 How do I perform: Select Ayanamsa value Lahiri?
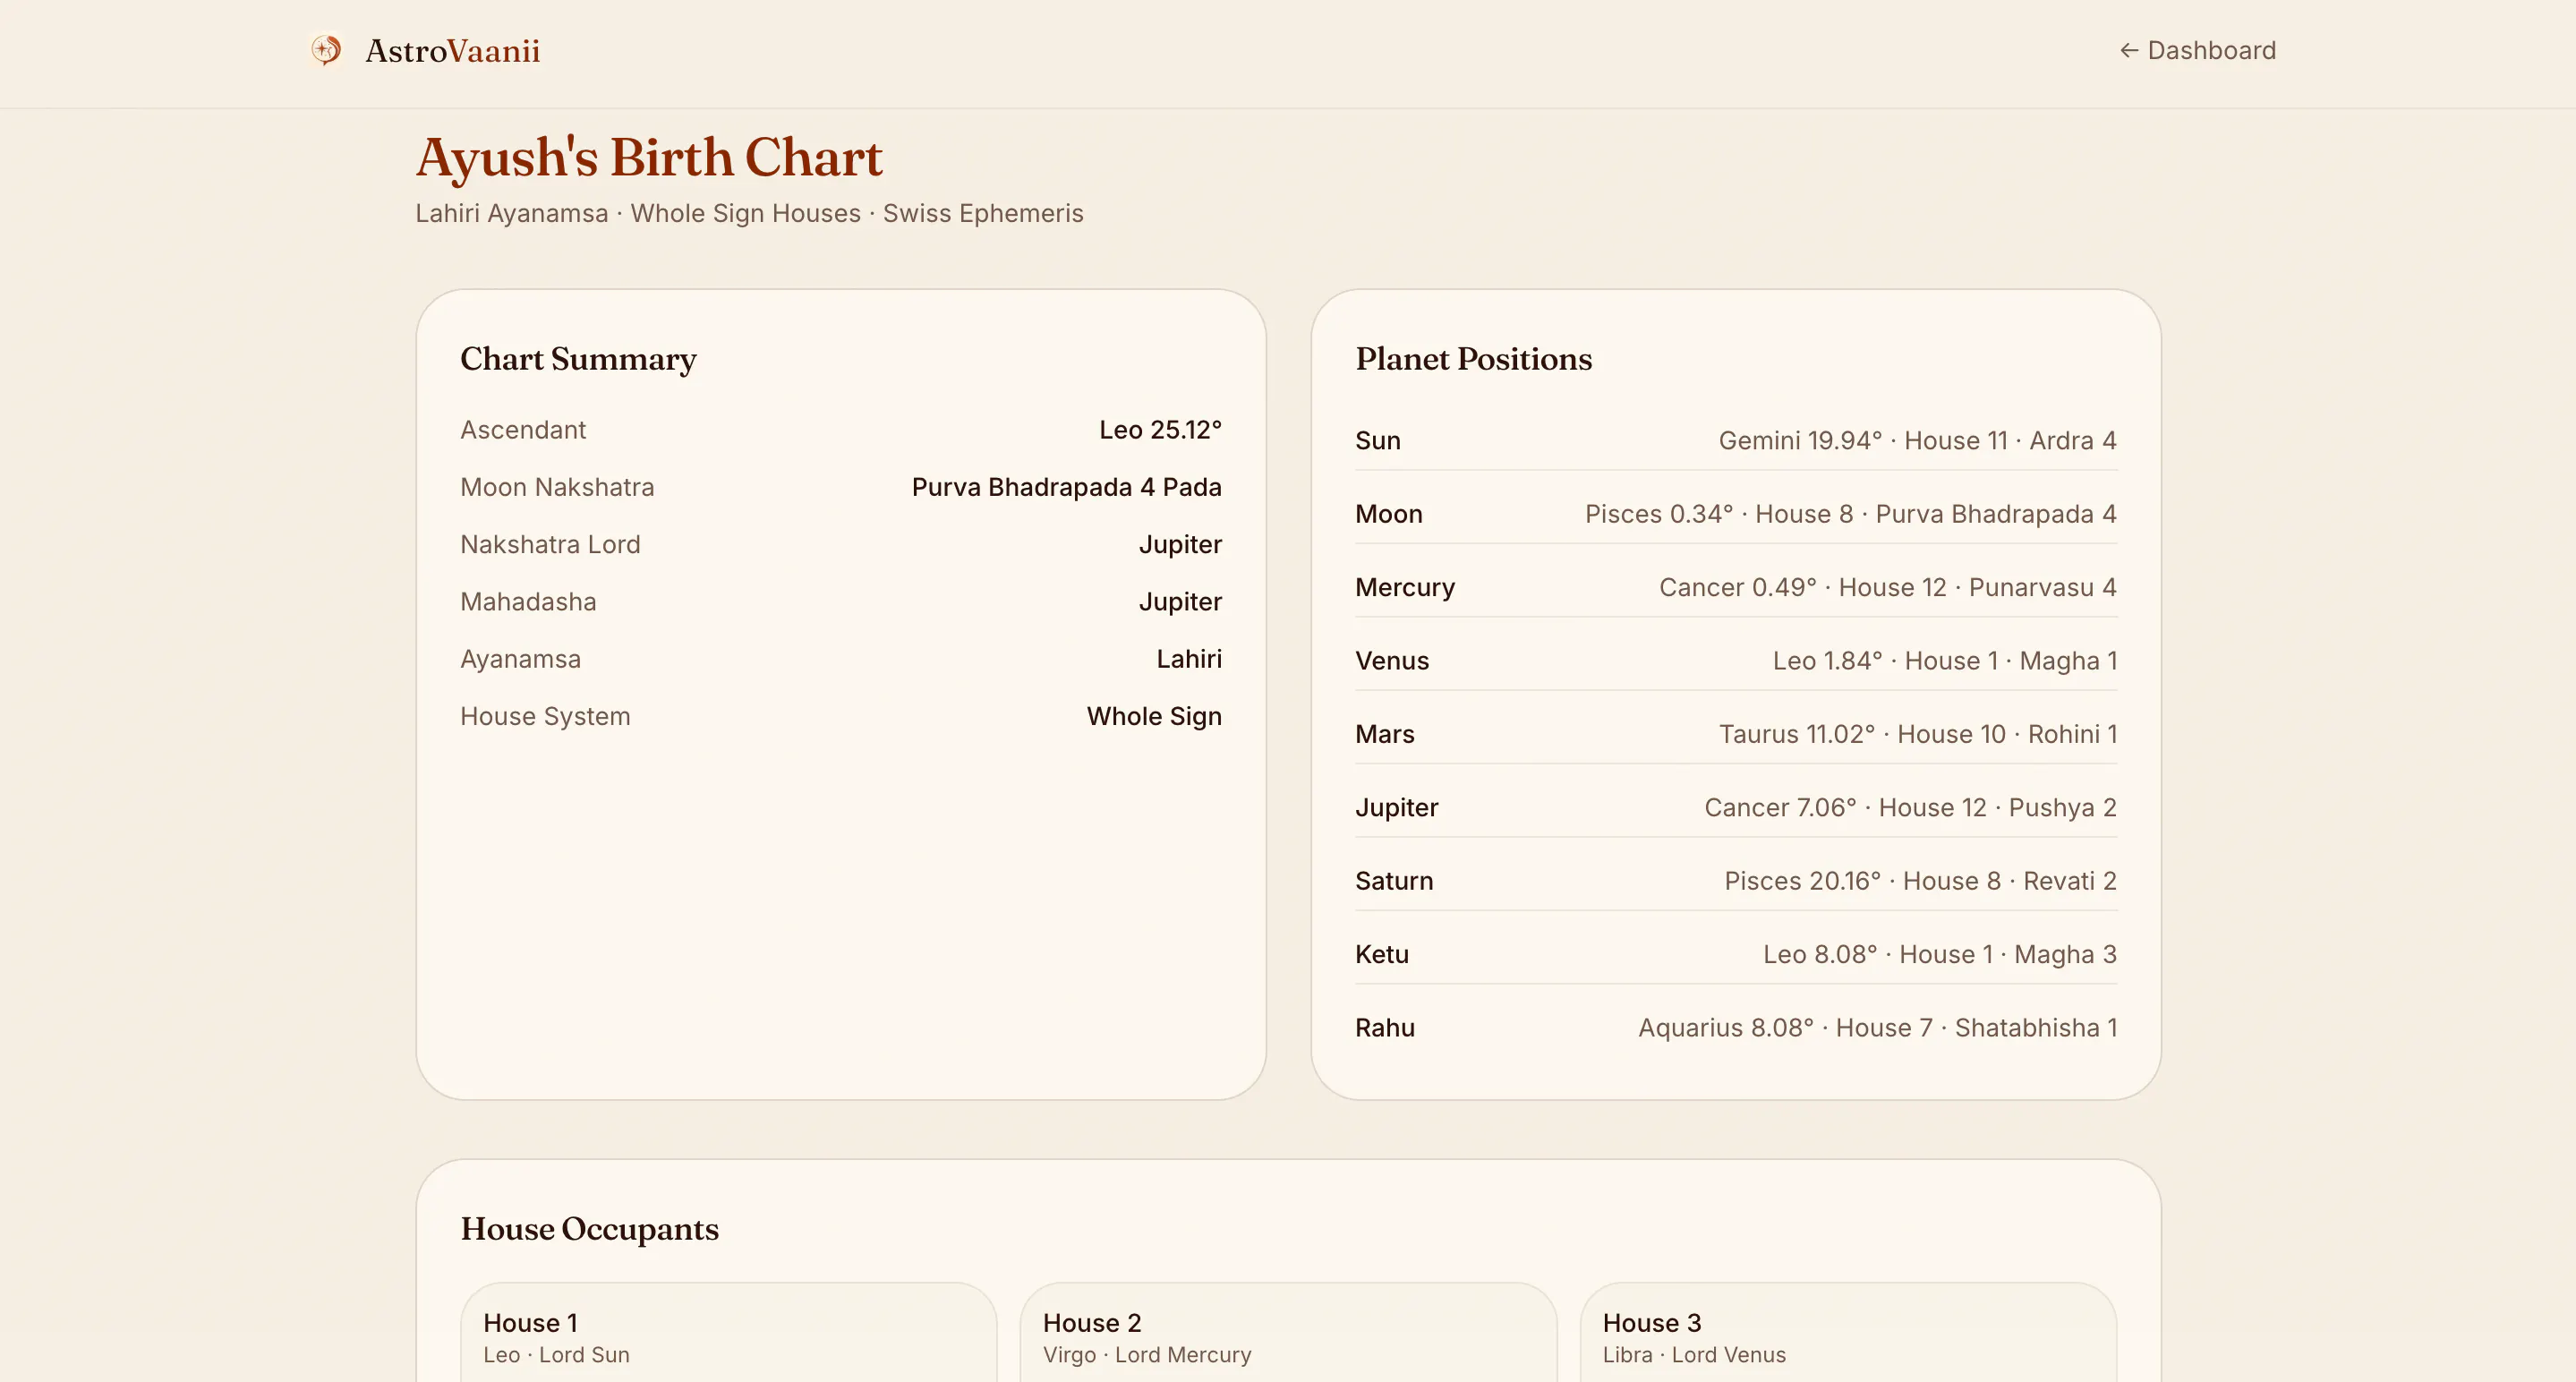tap(1189, 659)
